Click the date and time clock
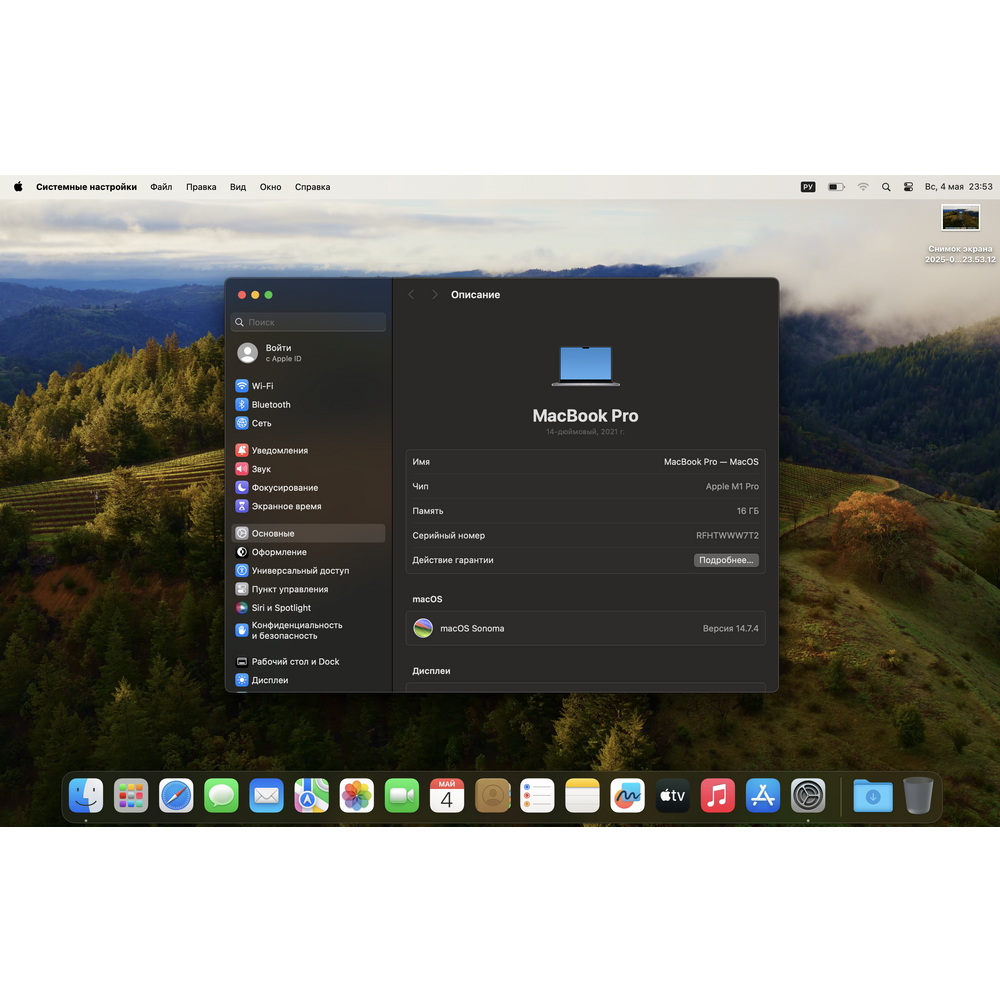 coord(959,187)
